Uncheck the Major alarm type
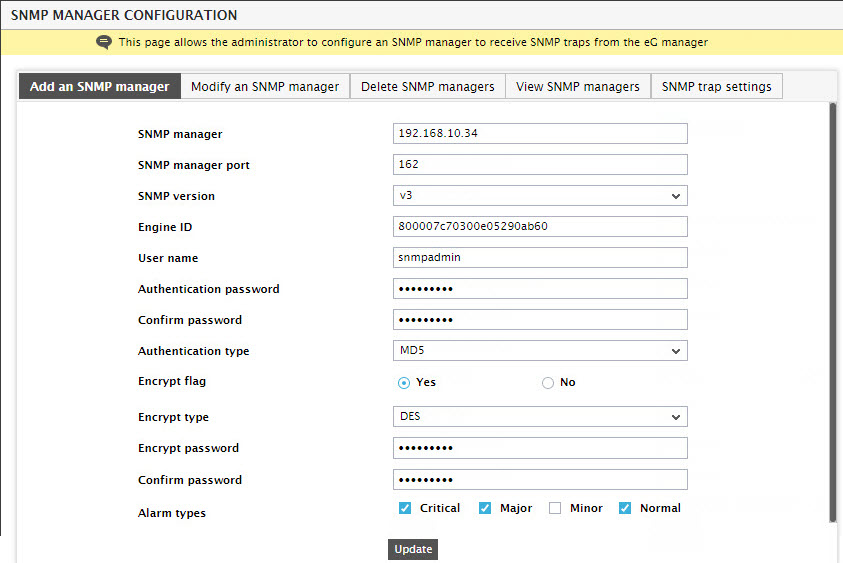843x563 pixels. (x=485, y=508)
